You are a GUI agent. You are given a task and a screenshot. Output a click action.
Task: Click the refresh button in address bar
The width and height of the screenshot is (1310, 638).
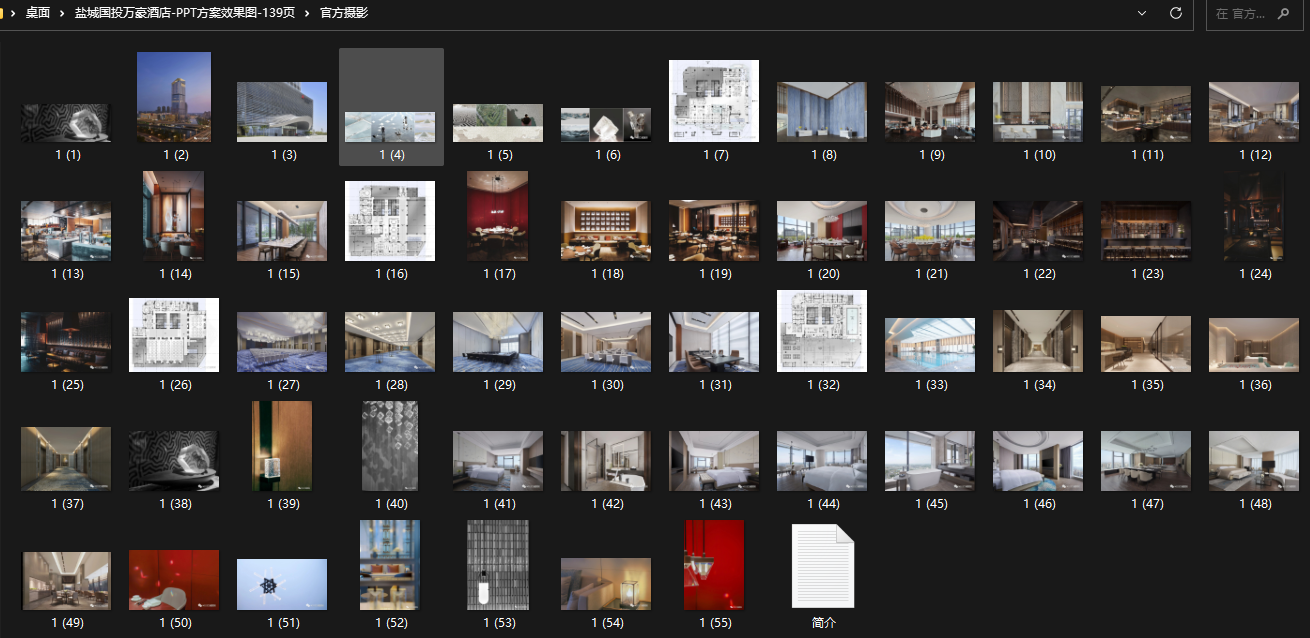1176,13
